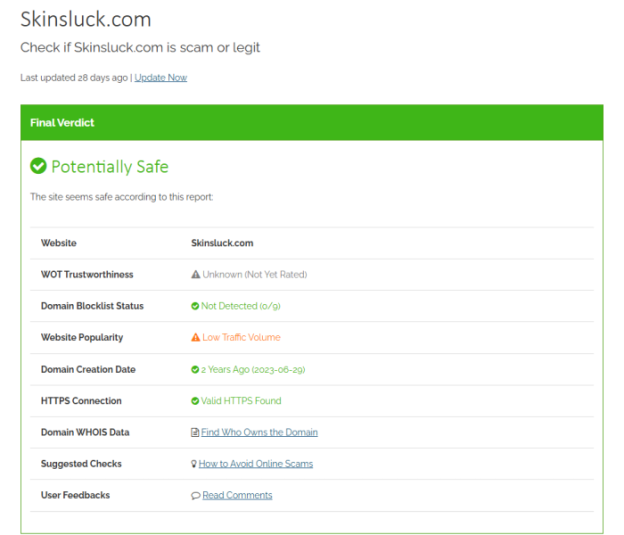The width and height of the screenshot is (624, 535).
Task: Click the green checkmark beside Potentially Safe
Action: pyautogui.click(x=39, y=166)
